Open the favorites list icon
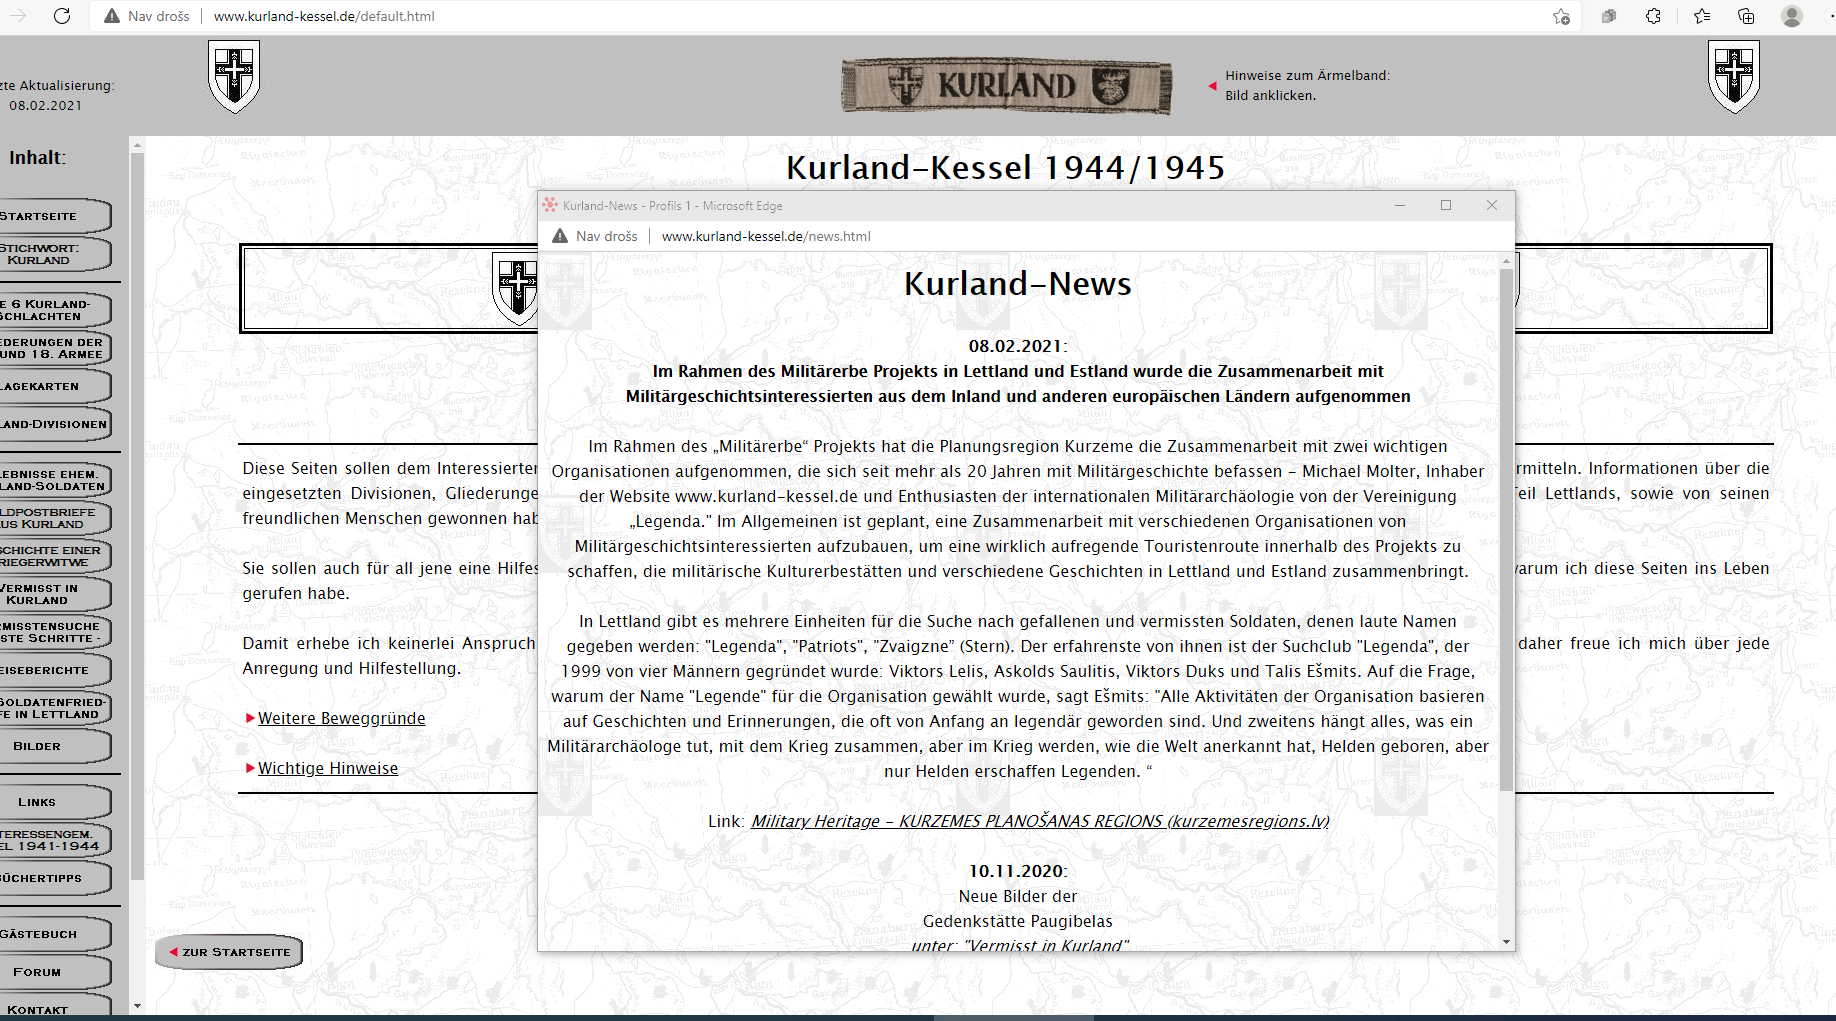This screenshot has height=1021, width=1836. [x=1702, y=16]
